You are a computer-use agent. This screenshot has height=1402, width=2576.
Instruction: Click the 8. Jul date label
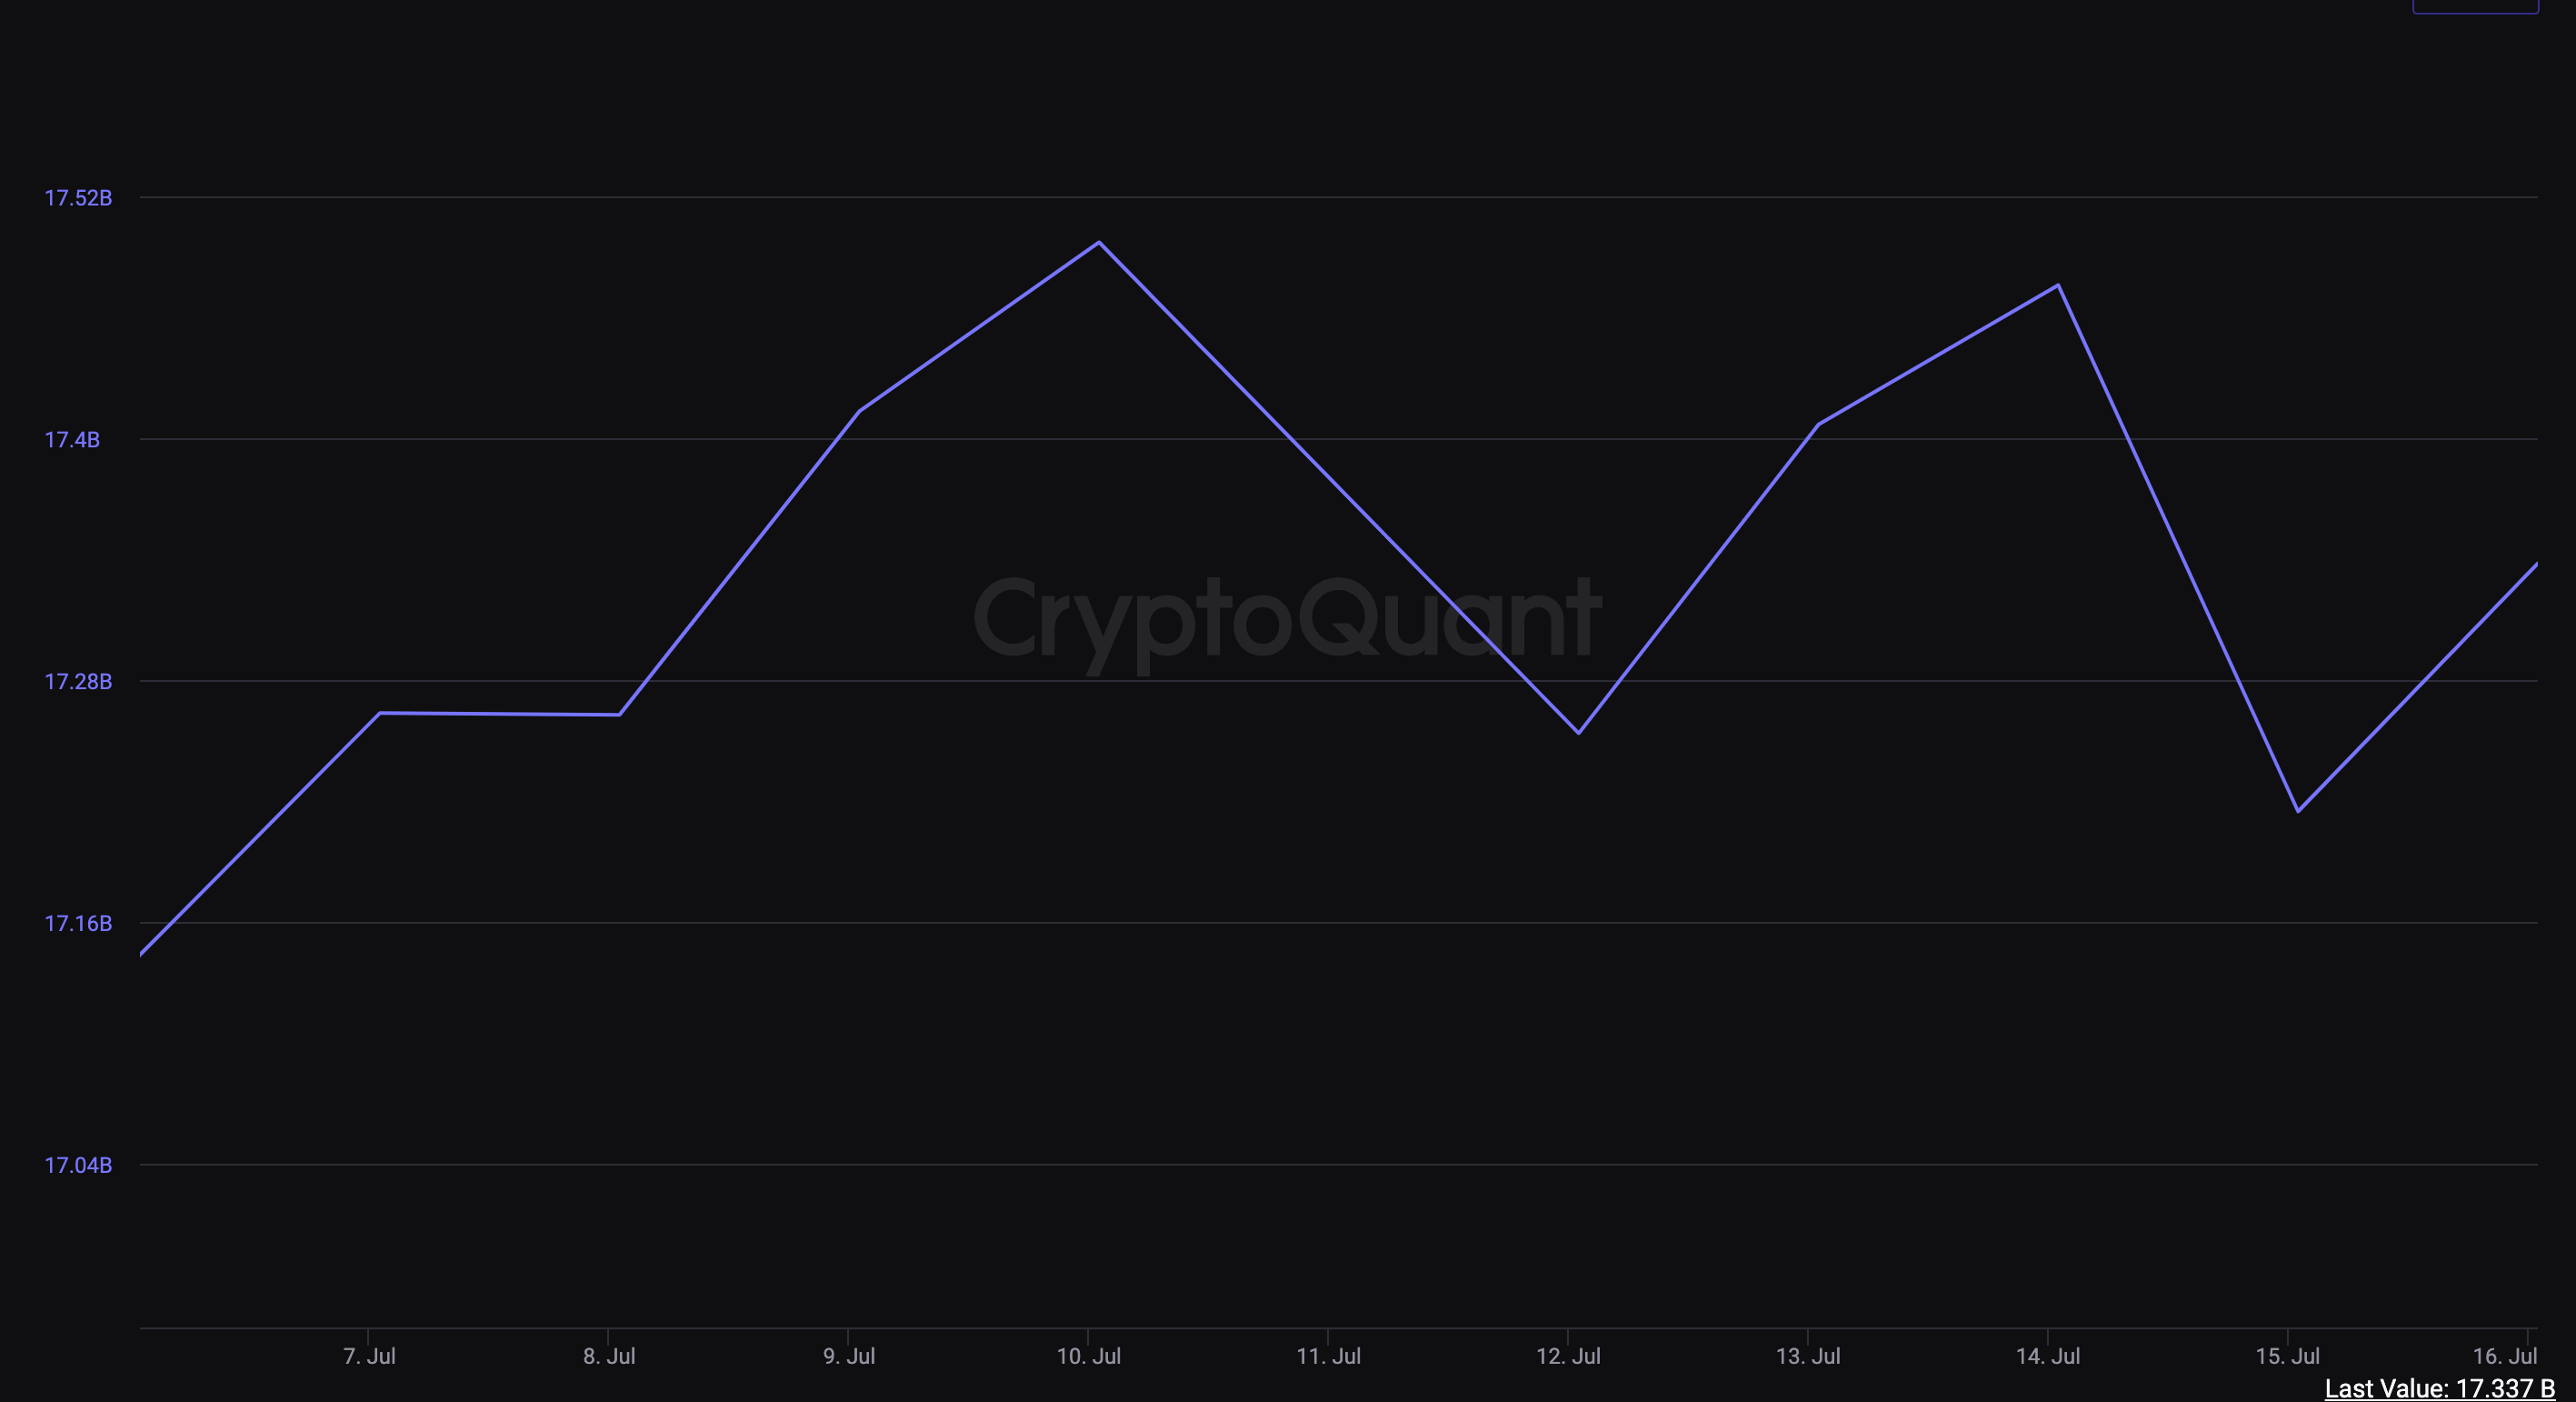[x=609, y=1357]
